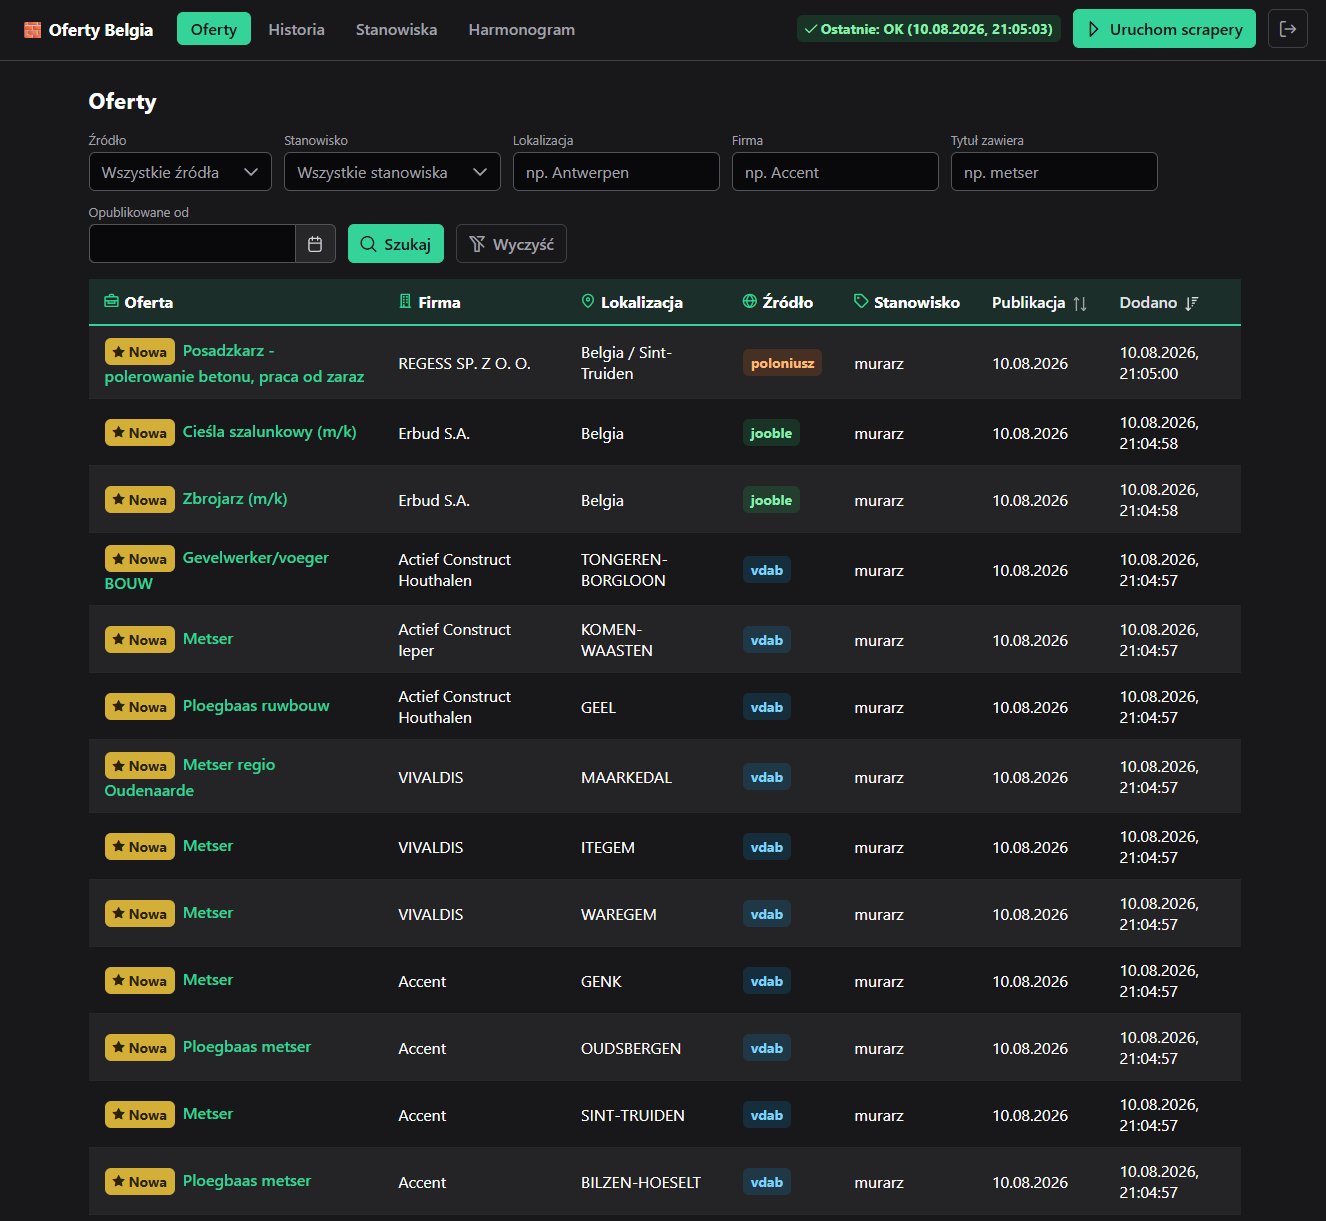Click the vdab badge in GENK row

(767, 981)
